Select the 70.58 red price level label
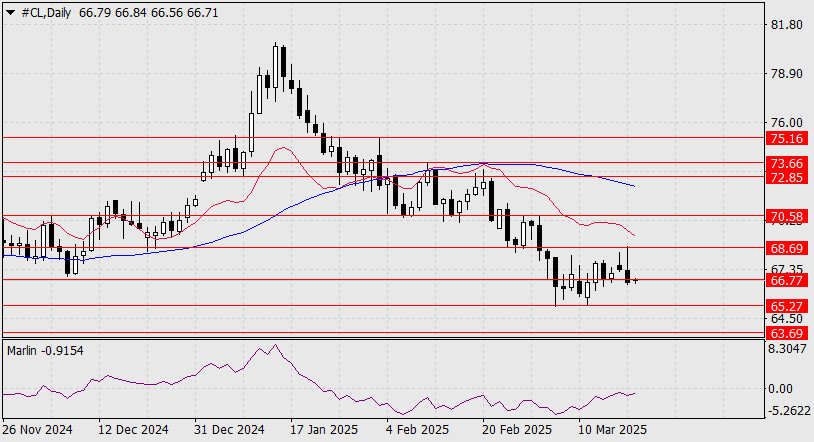Screen dimensions: 814x442 [x=786, y=217]
